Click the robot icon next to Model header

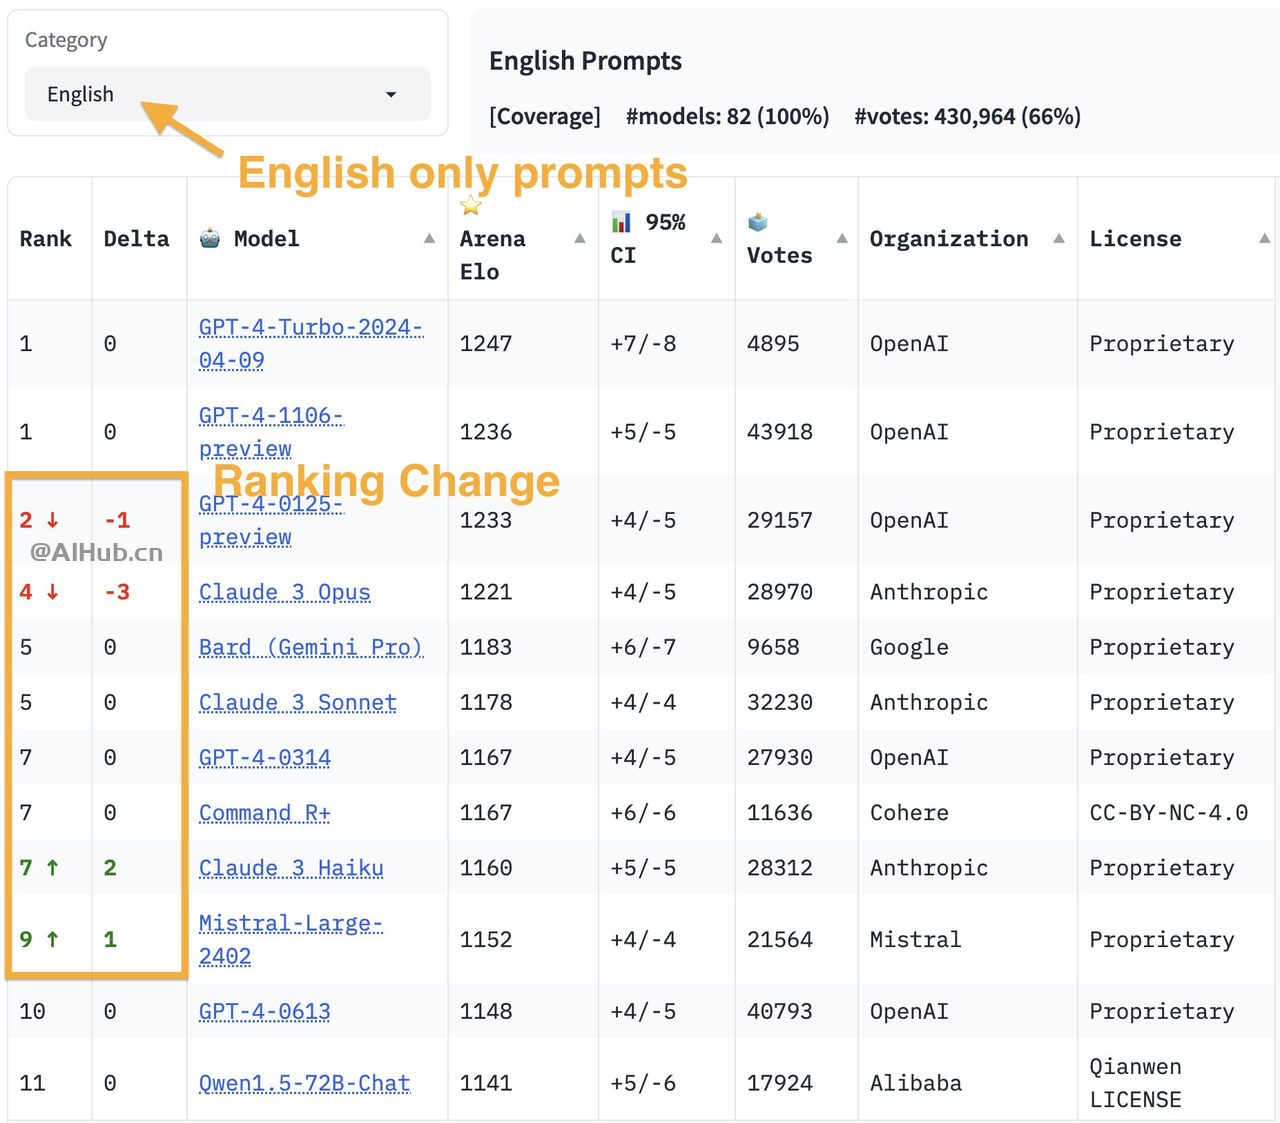(210, 238)
